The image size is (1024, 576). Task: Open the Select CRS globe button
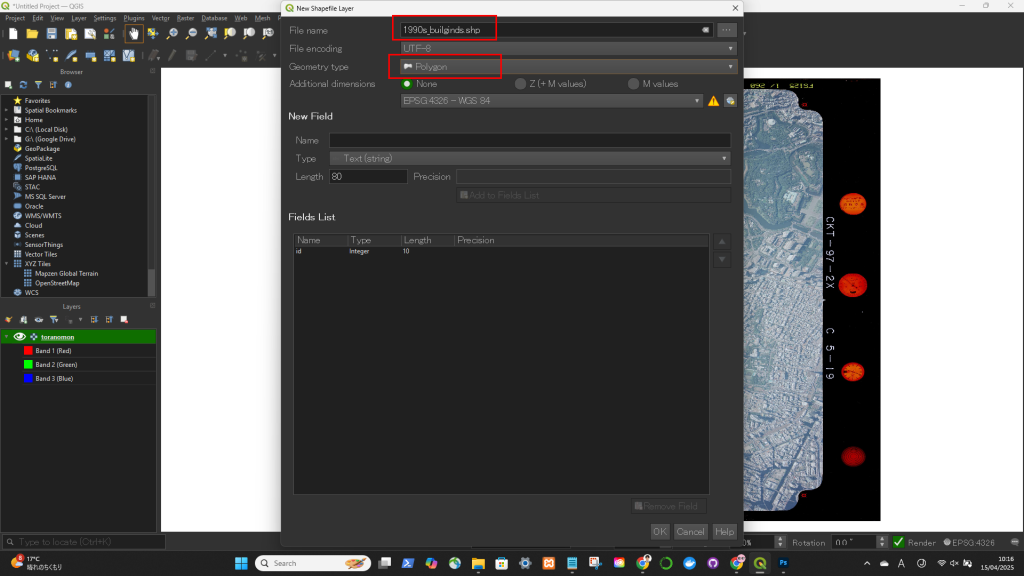click(730, 101)
